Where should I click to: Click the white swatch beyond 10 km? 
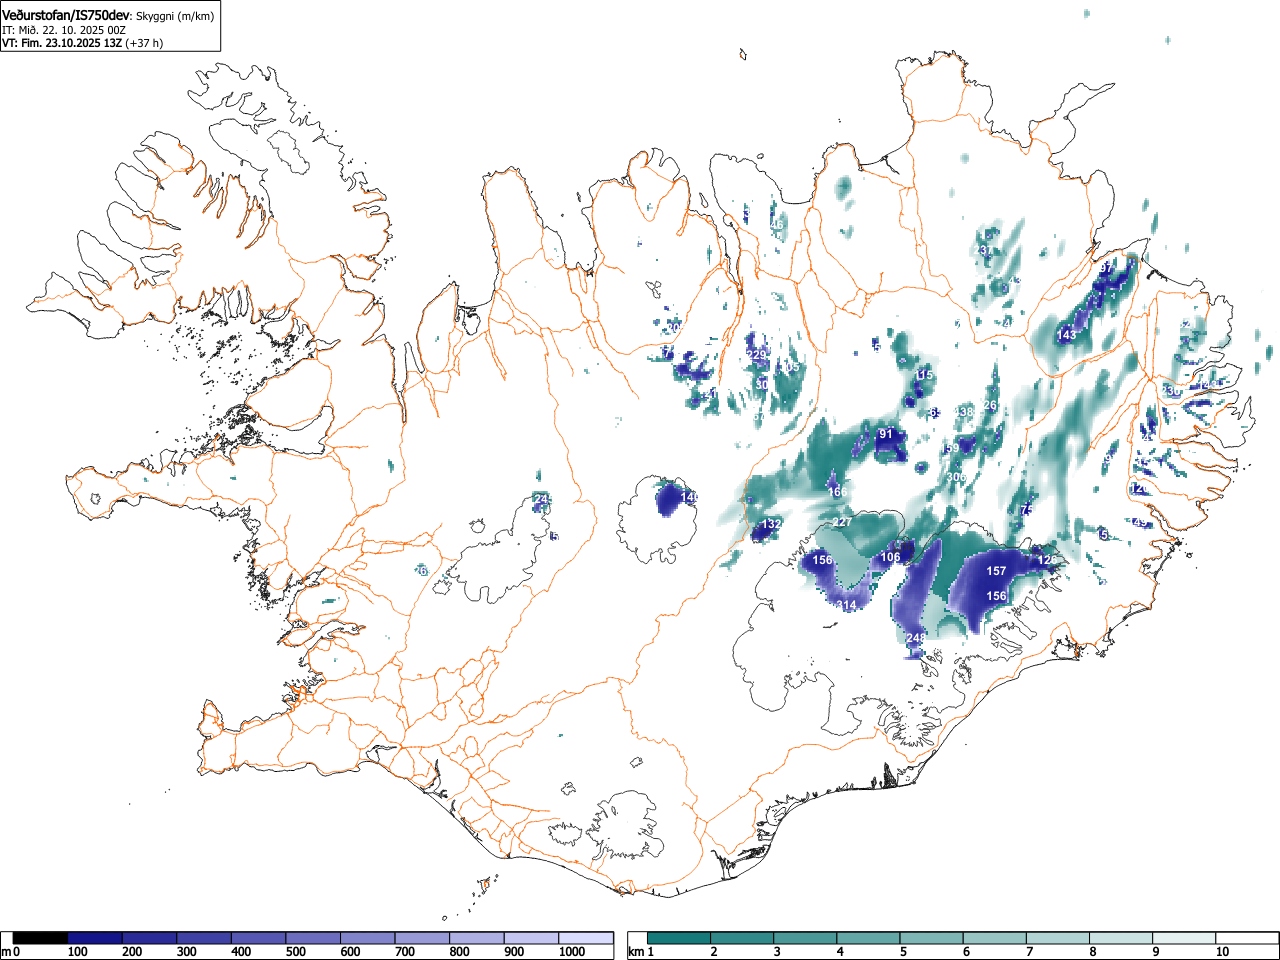[1247, 938]
